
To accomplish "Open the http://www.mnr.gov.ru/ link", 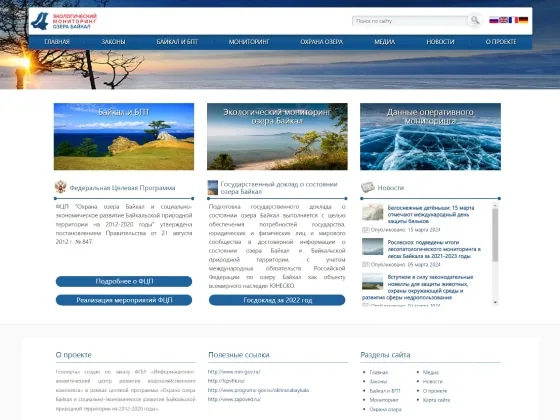I will pos(234,372).
